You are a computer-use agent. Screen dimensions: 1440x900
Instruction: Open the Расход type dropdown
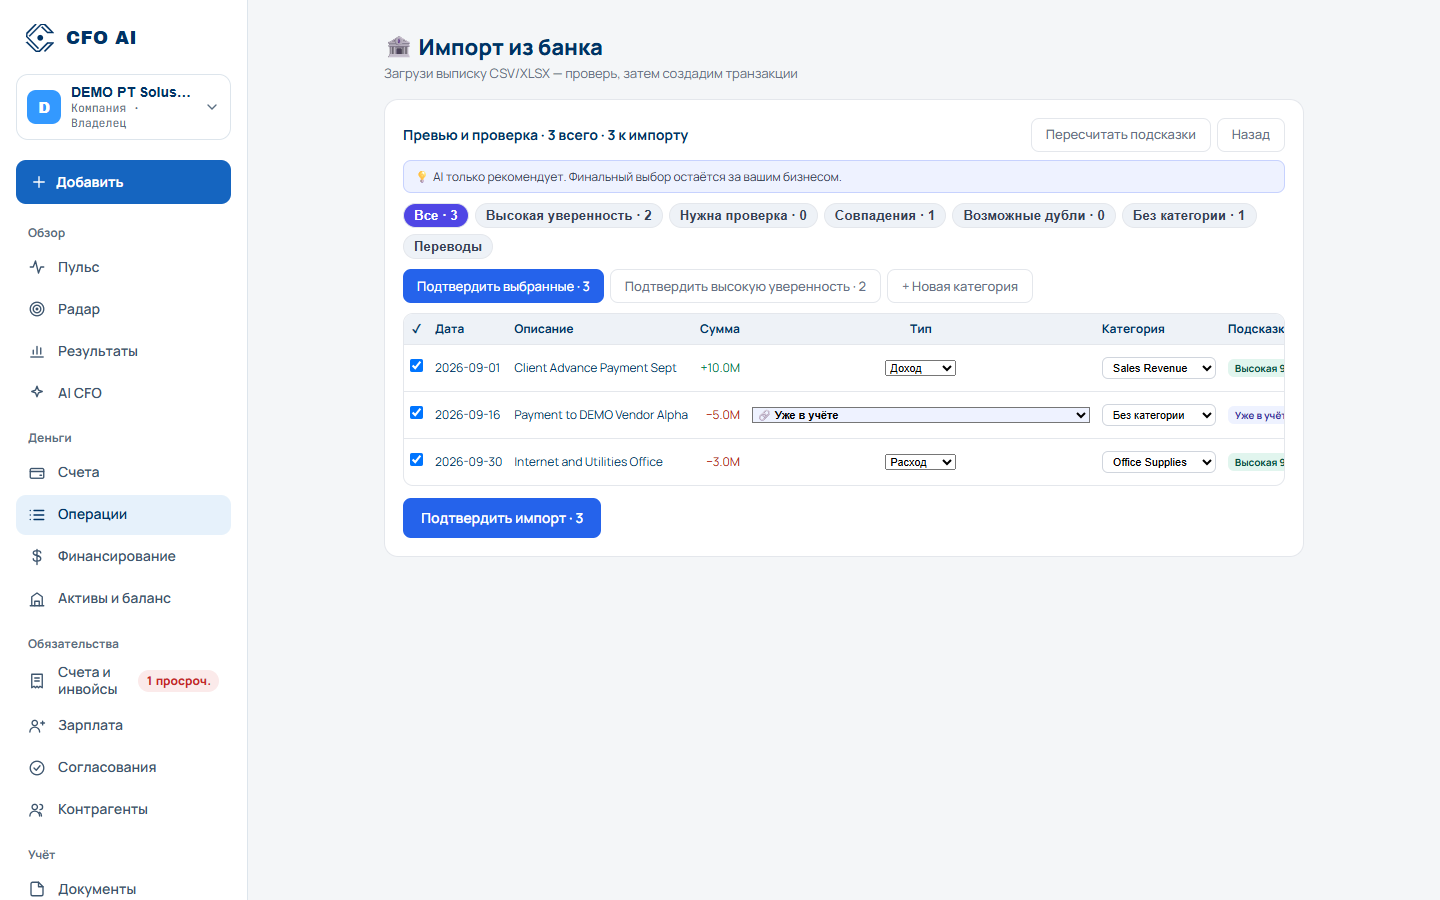[920, 462]
